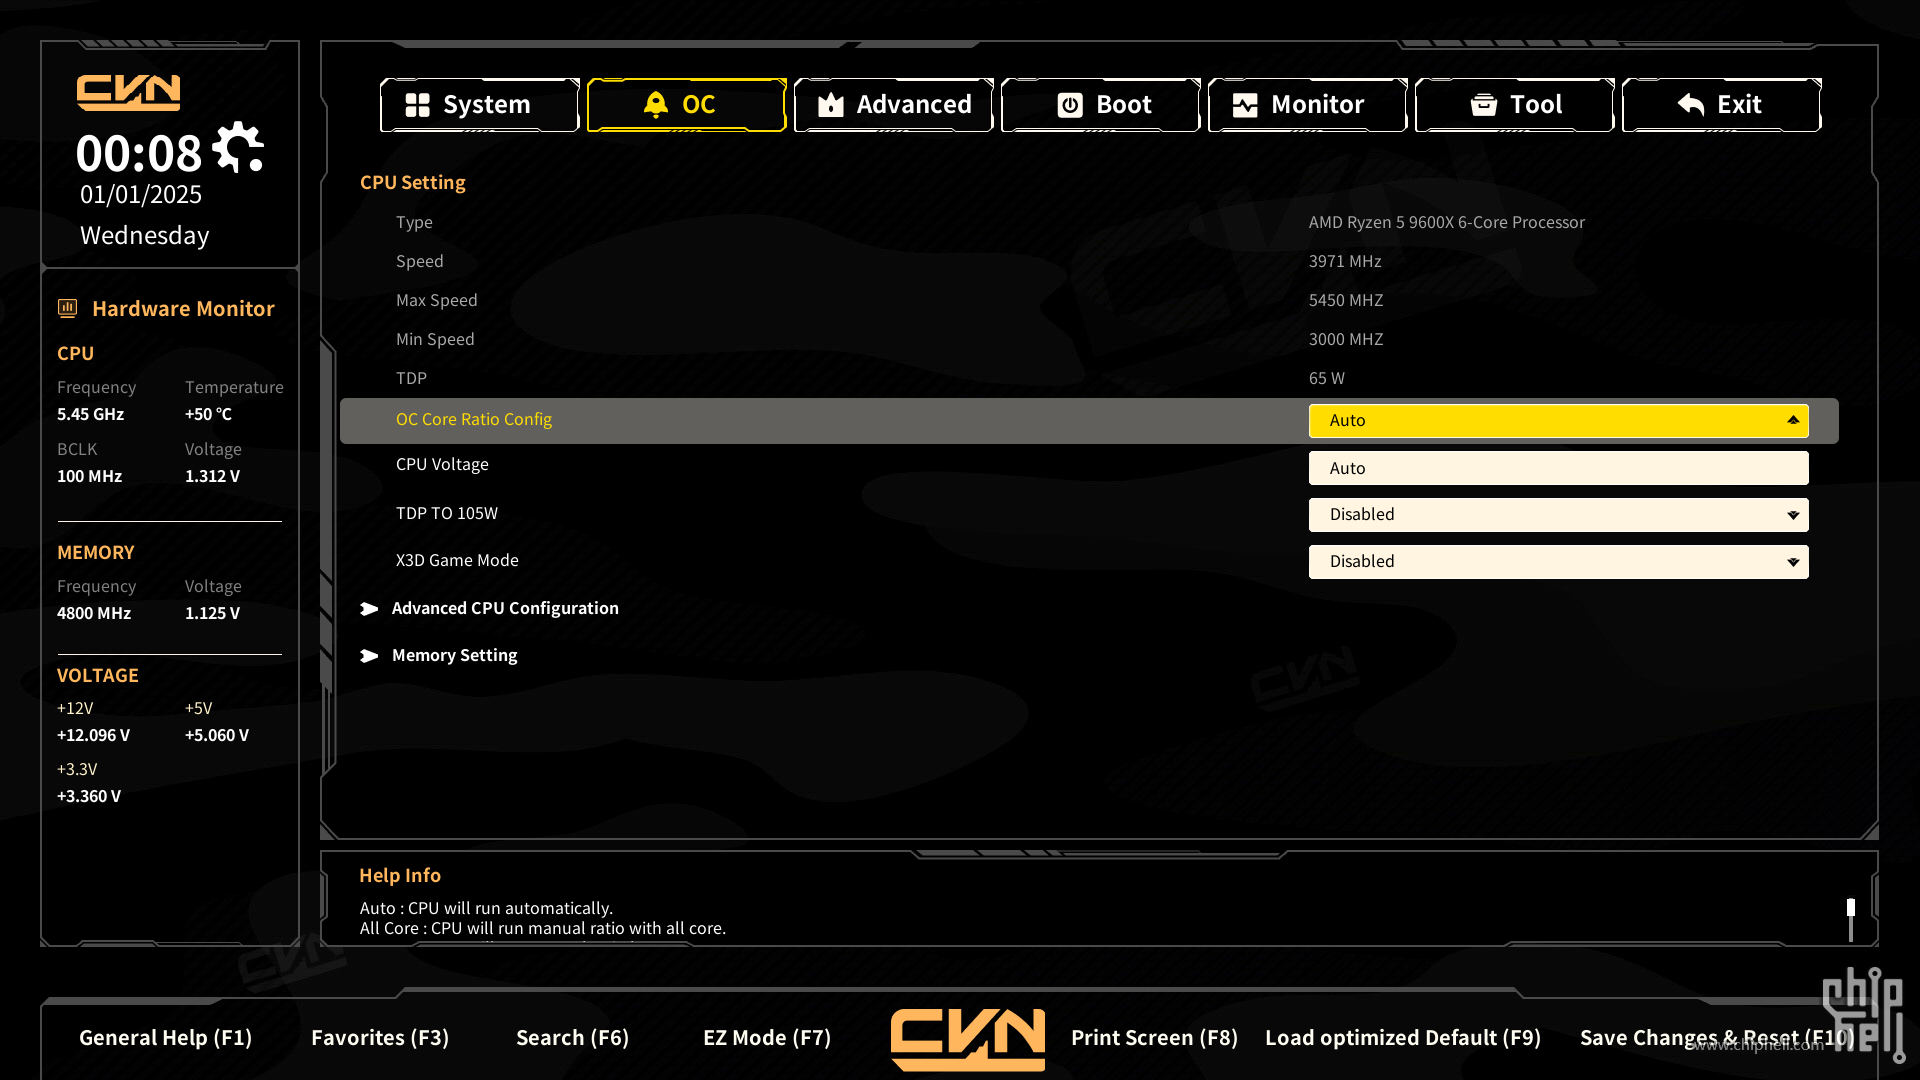
Task: Click the arrow icon beside Advanced CPU Configuration
Action: (369, 609)
